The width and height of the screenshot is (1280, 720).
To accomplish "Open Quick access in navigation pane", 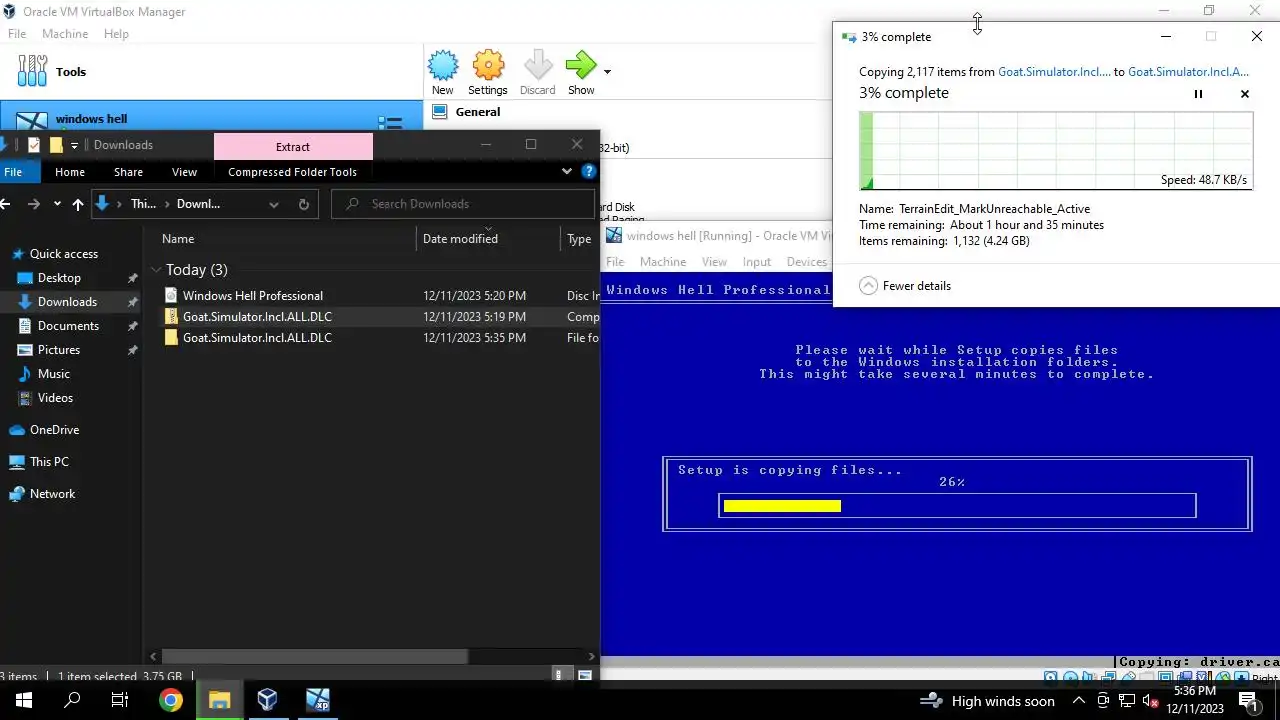I will point(63,254).
